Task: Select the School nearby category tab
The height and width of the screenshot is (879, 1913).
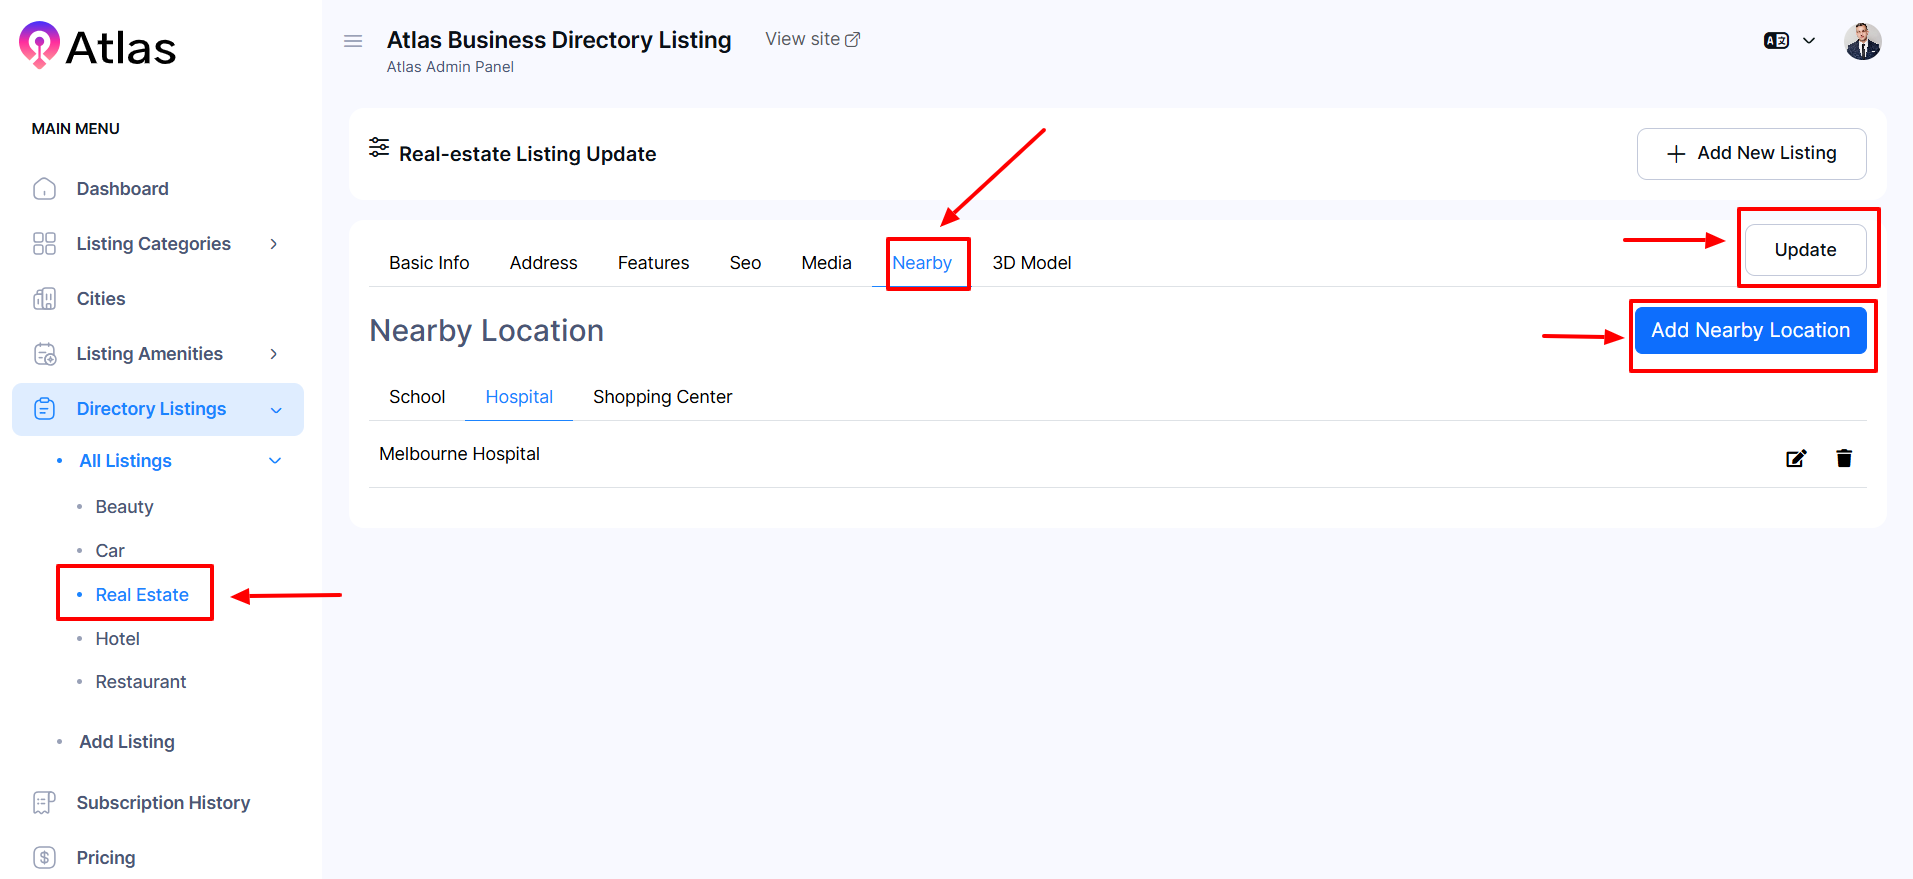Action: pyautogui.click(x=417, y=397)
